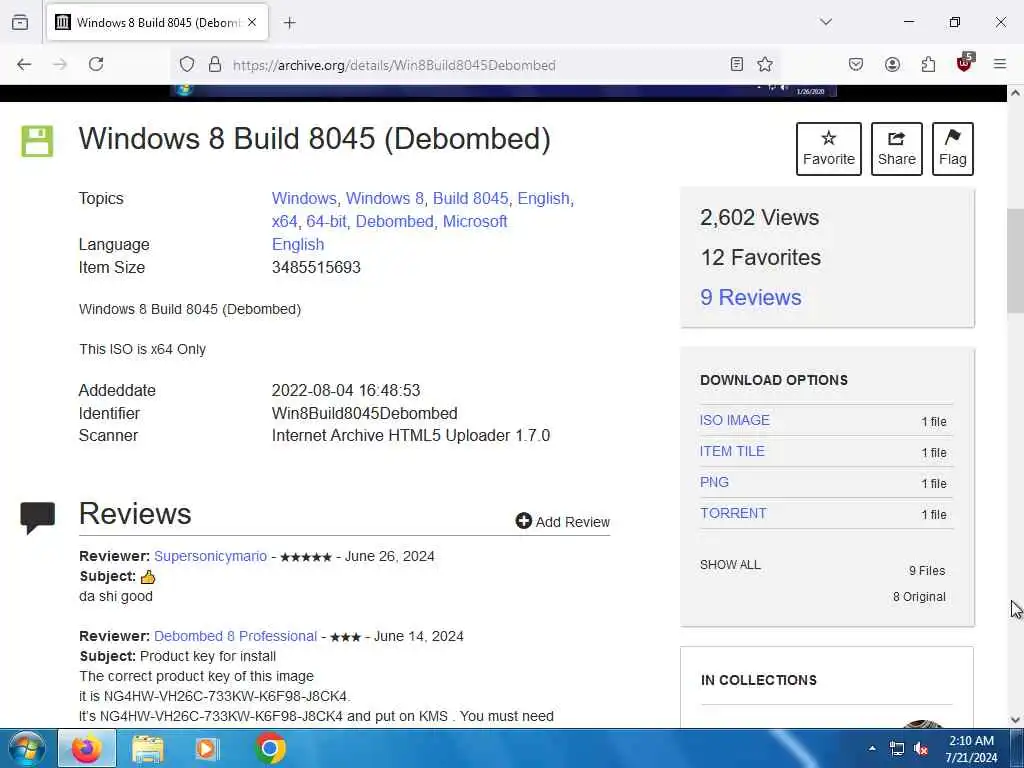Open the Pocket save icon
The width and height of the screenshot is (1024, 768).
856,64
